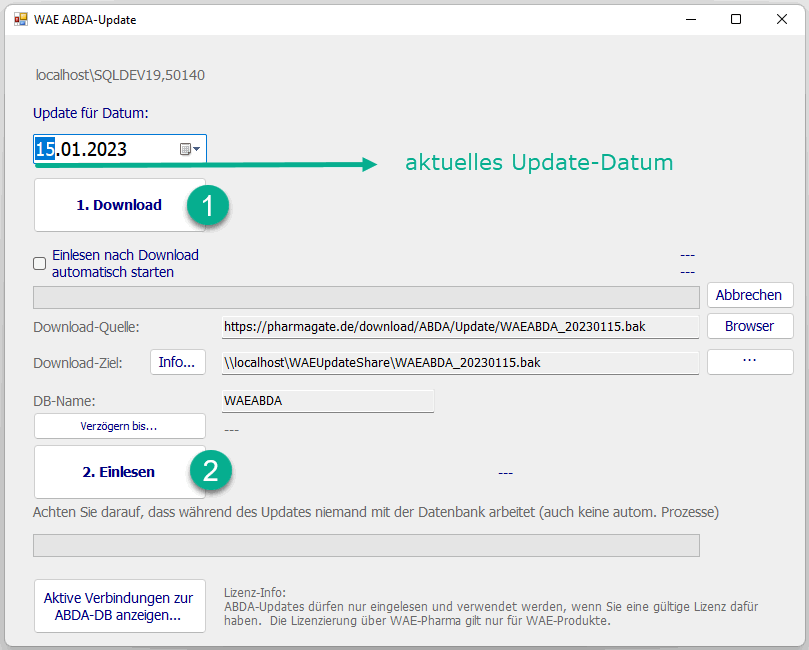Image resolution: width=809 pixels, height=650 pixels.
Task: Close the WAE ABDA-Update window
Action: click(x=782, y=20)
